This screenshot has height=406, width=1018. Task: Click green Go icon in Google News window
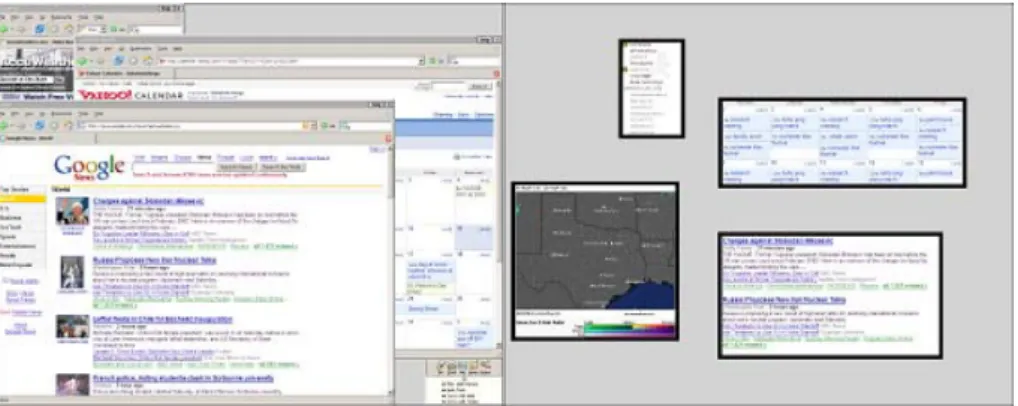click(323, 125)
